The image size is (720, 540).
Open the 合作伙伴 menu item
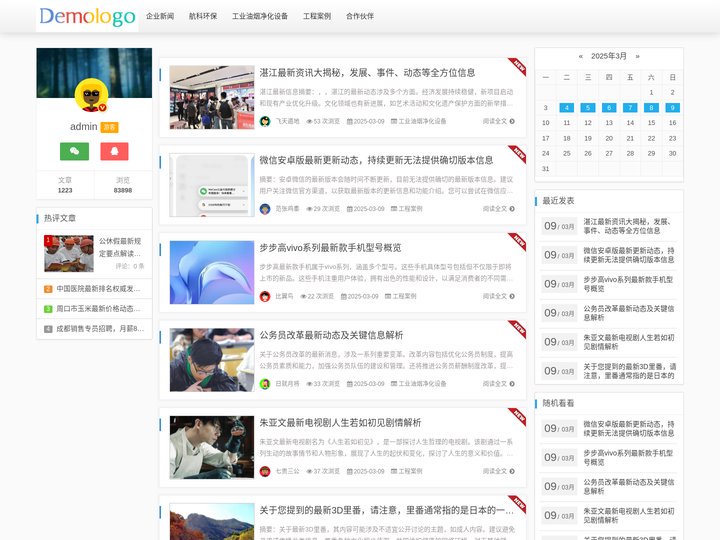[360, 17]
